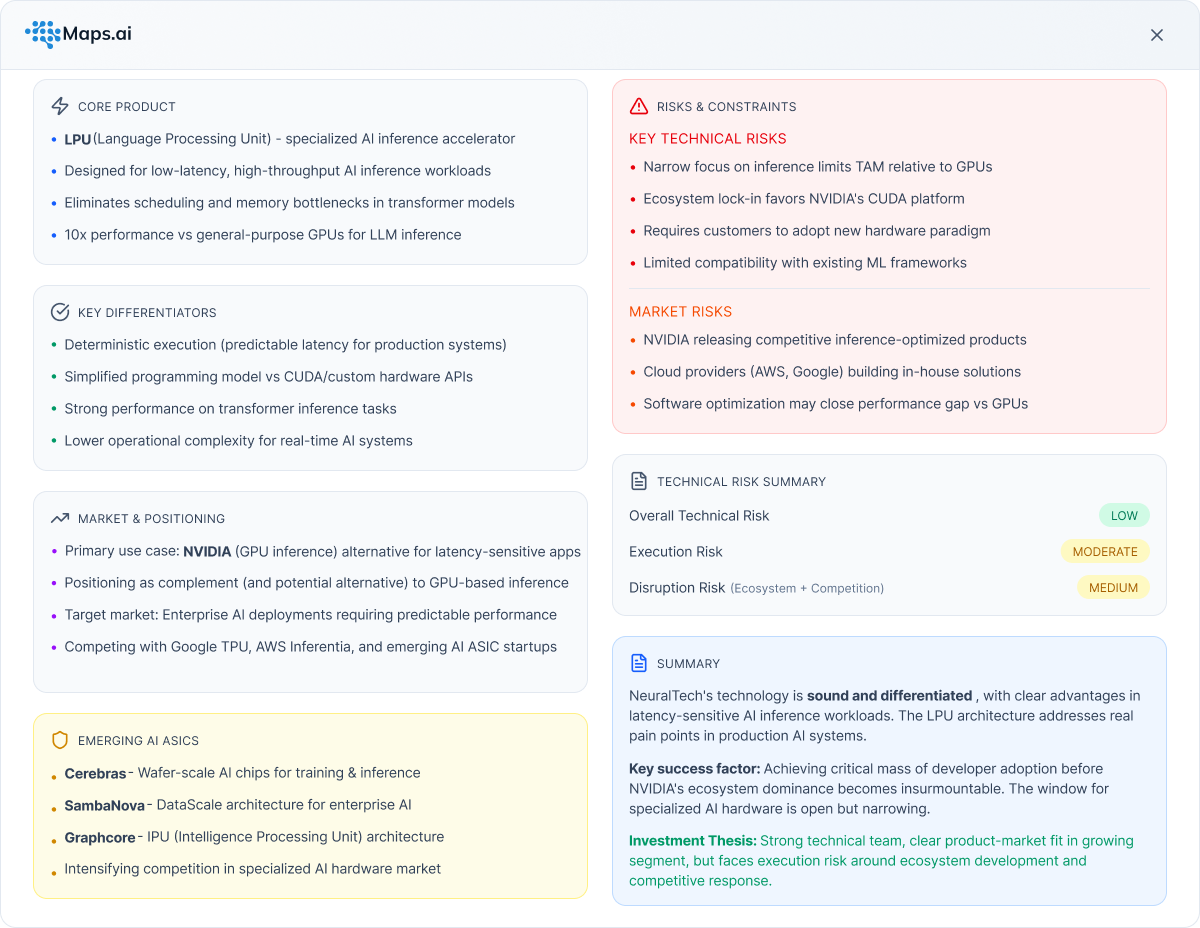
Task: Click the Overall Technical Risk row label
Action: tap(699, 516)
